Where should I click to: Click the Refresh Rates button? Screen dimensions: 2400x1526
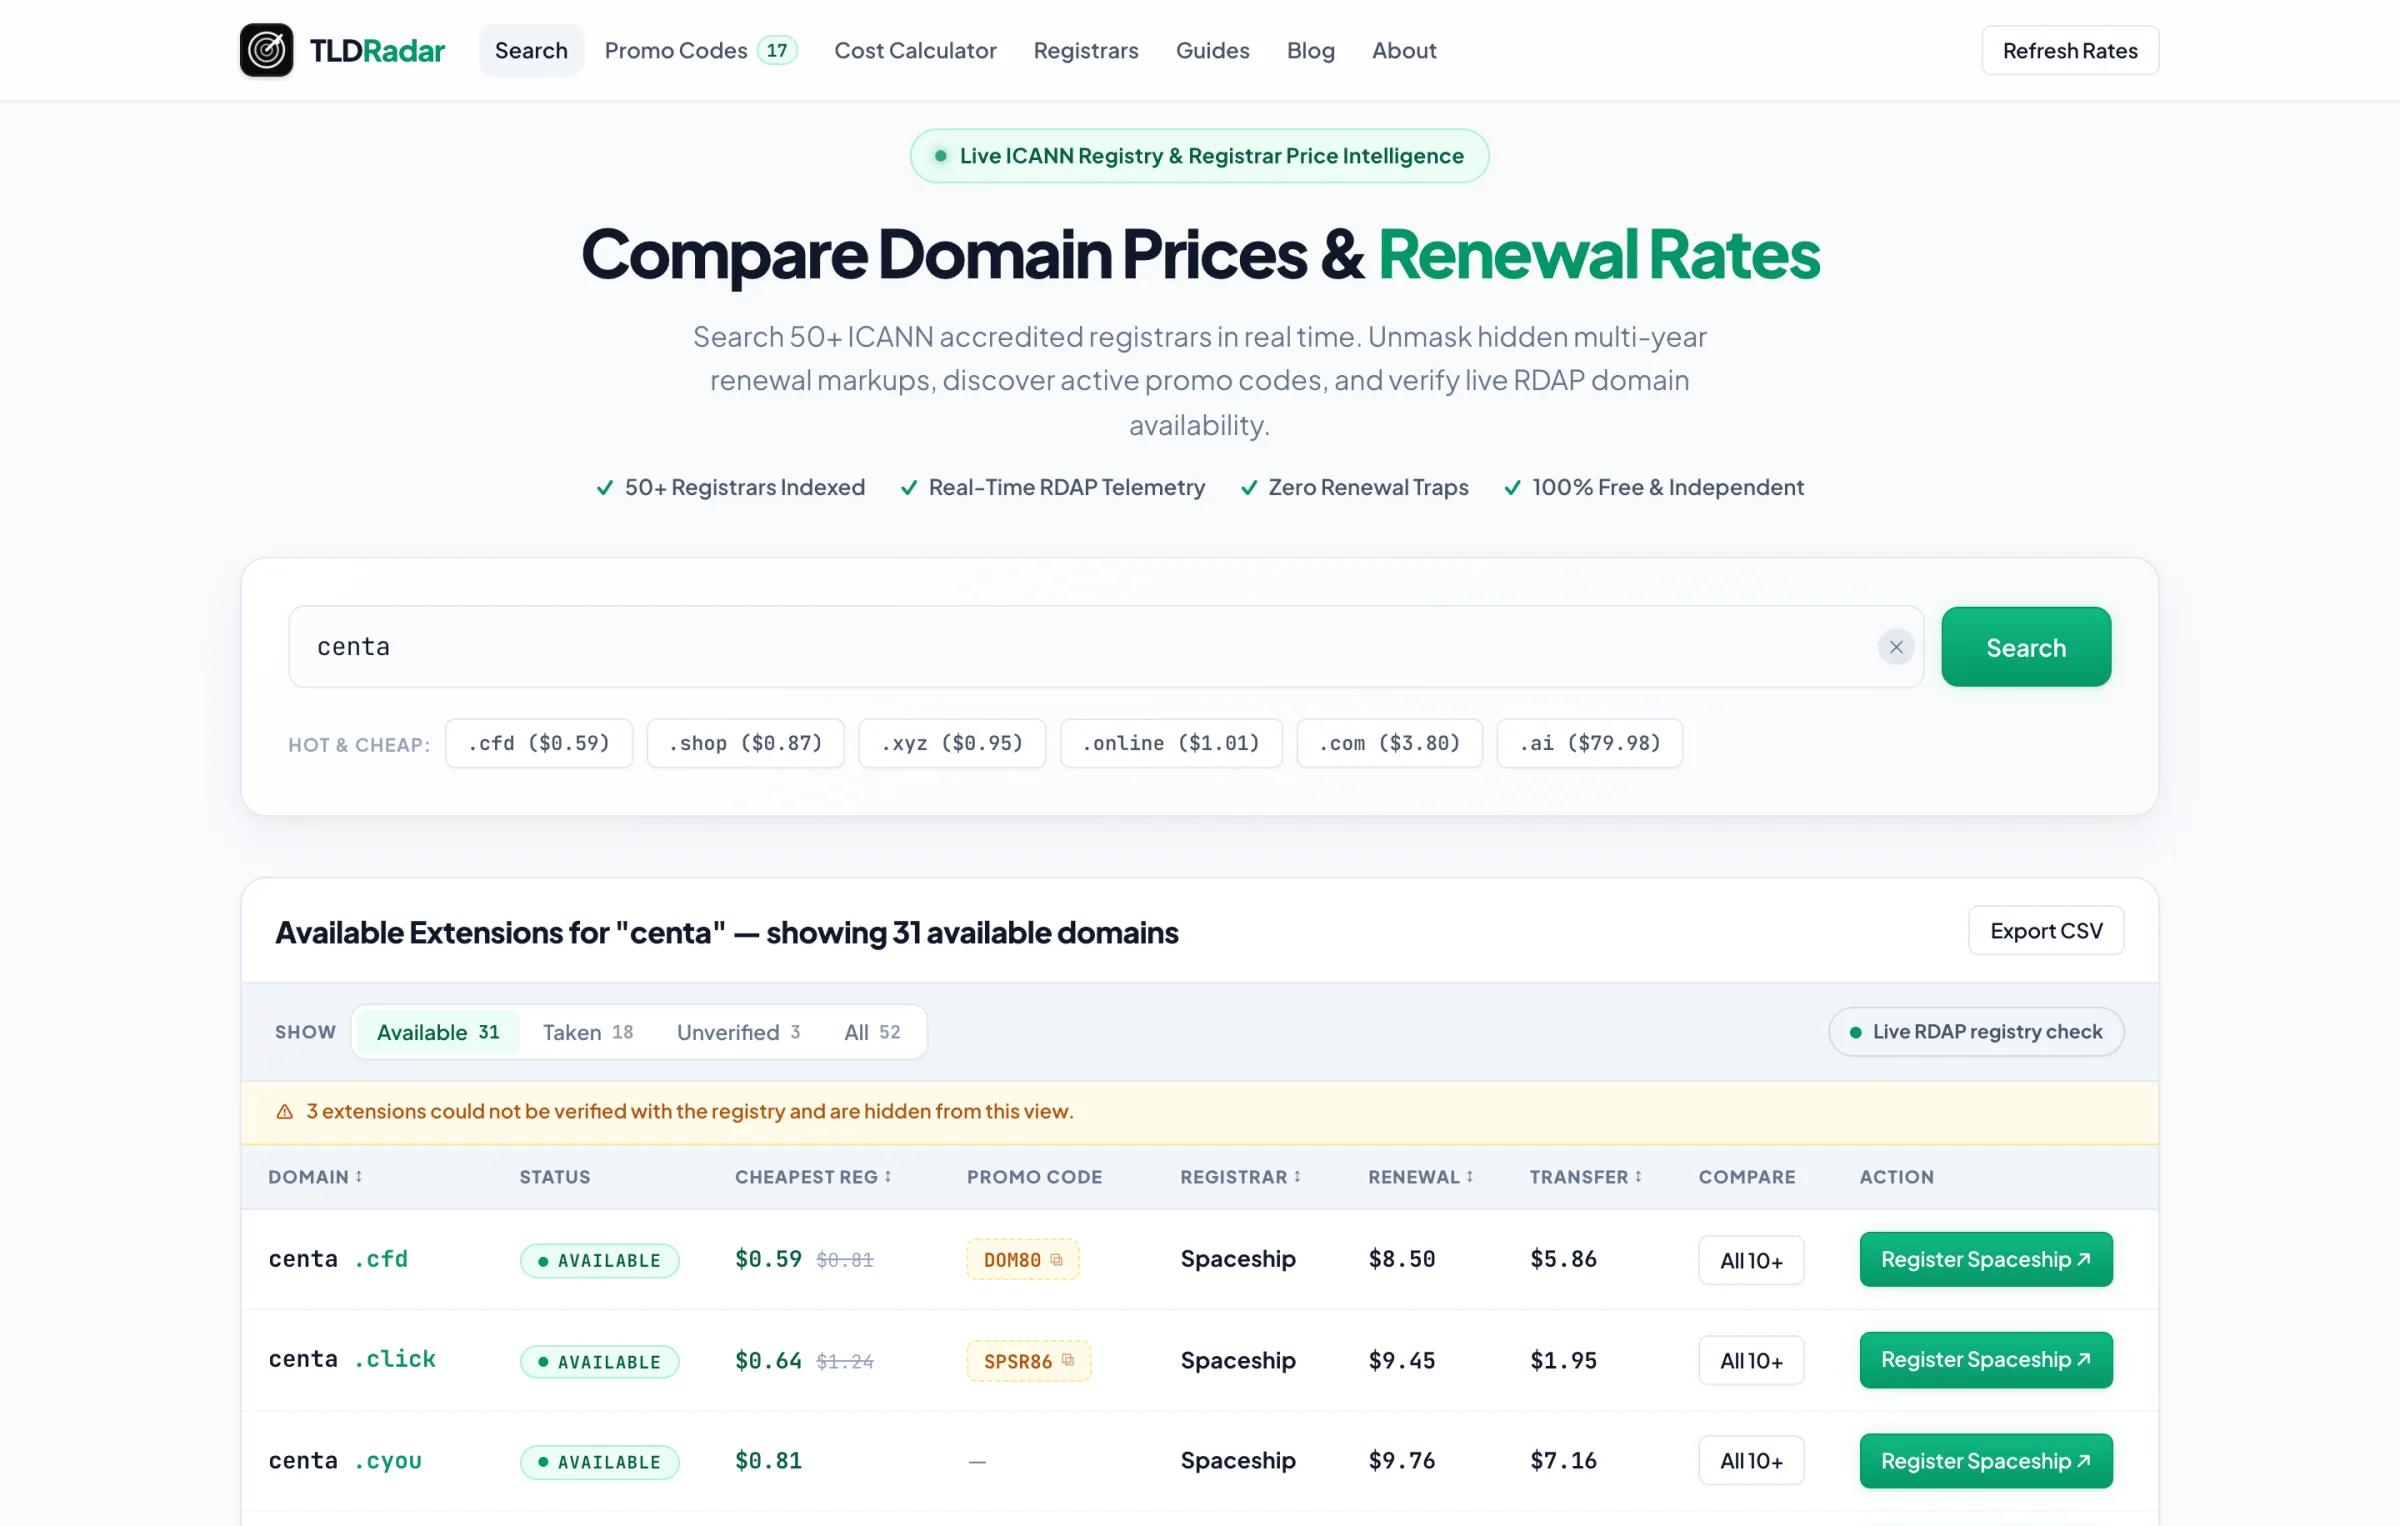[x=2070, y=50]
